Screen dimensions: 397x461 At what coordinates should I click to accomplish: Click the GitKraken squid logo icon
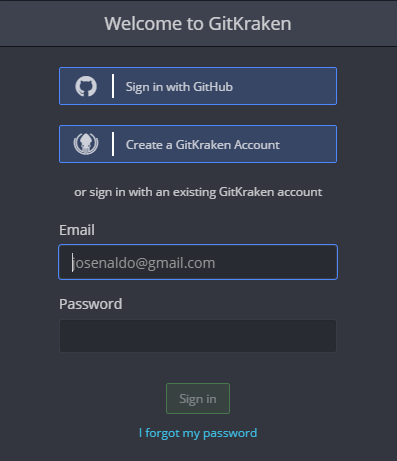(86, 144)
